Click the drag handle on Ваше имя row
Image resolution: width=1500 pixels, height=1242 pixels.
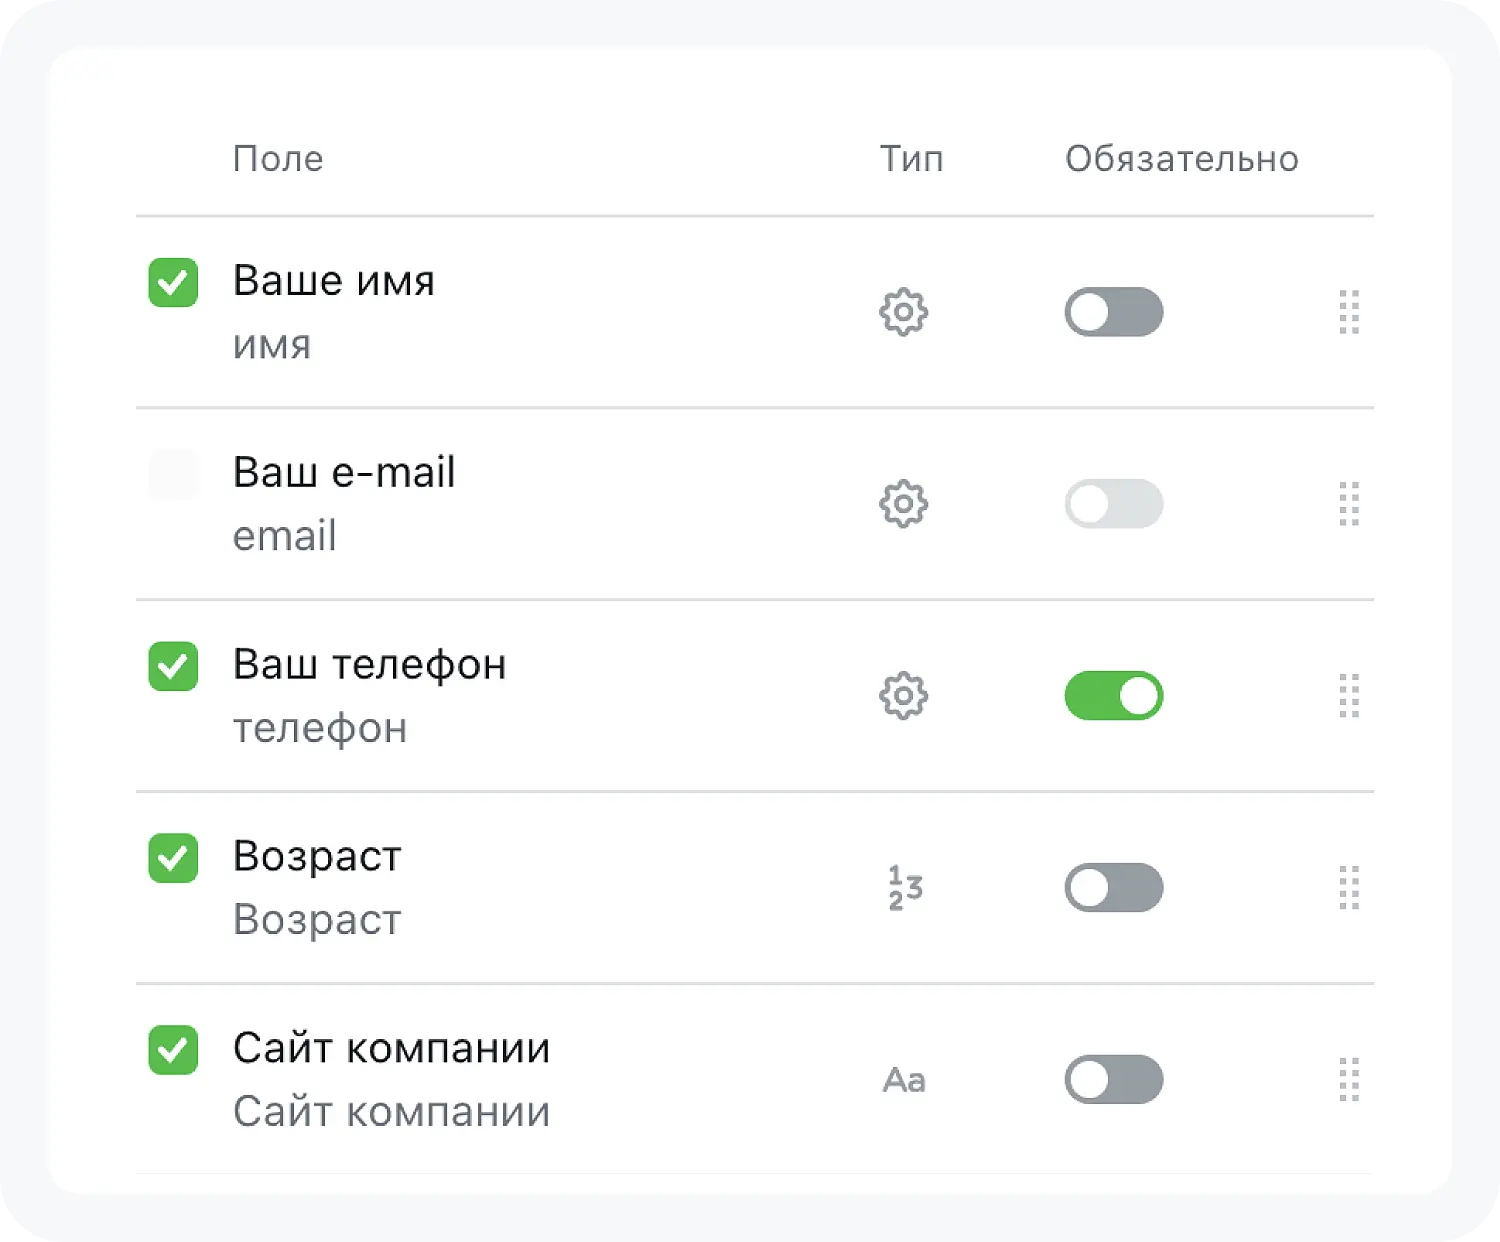(1349, 312)
